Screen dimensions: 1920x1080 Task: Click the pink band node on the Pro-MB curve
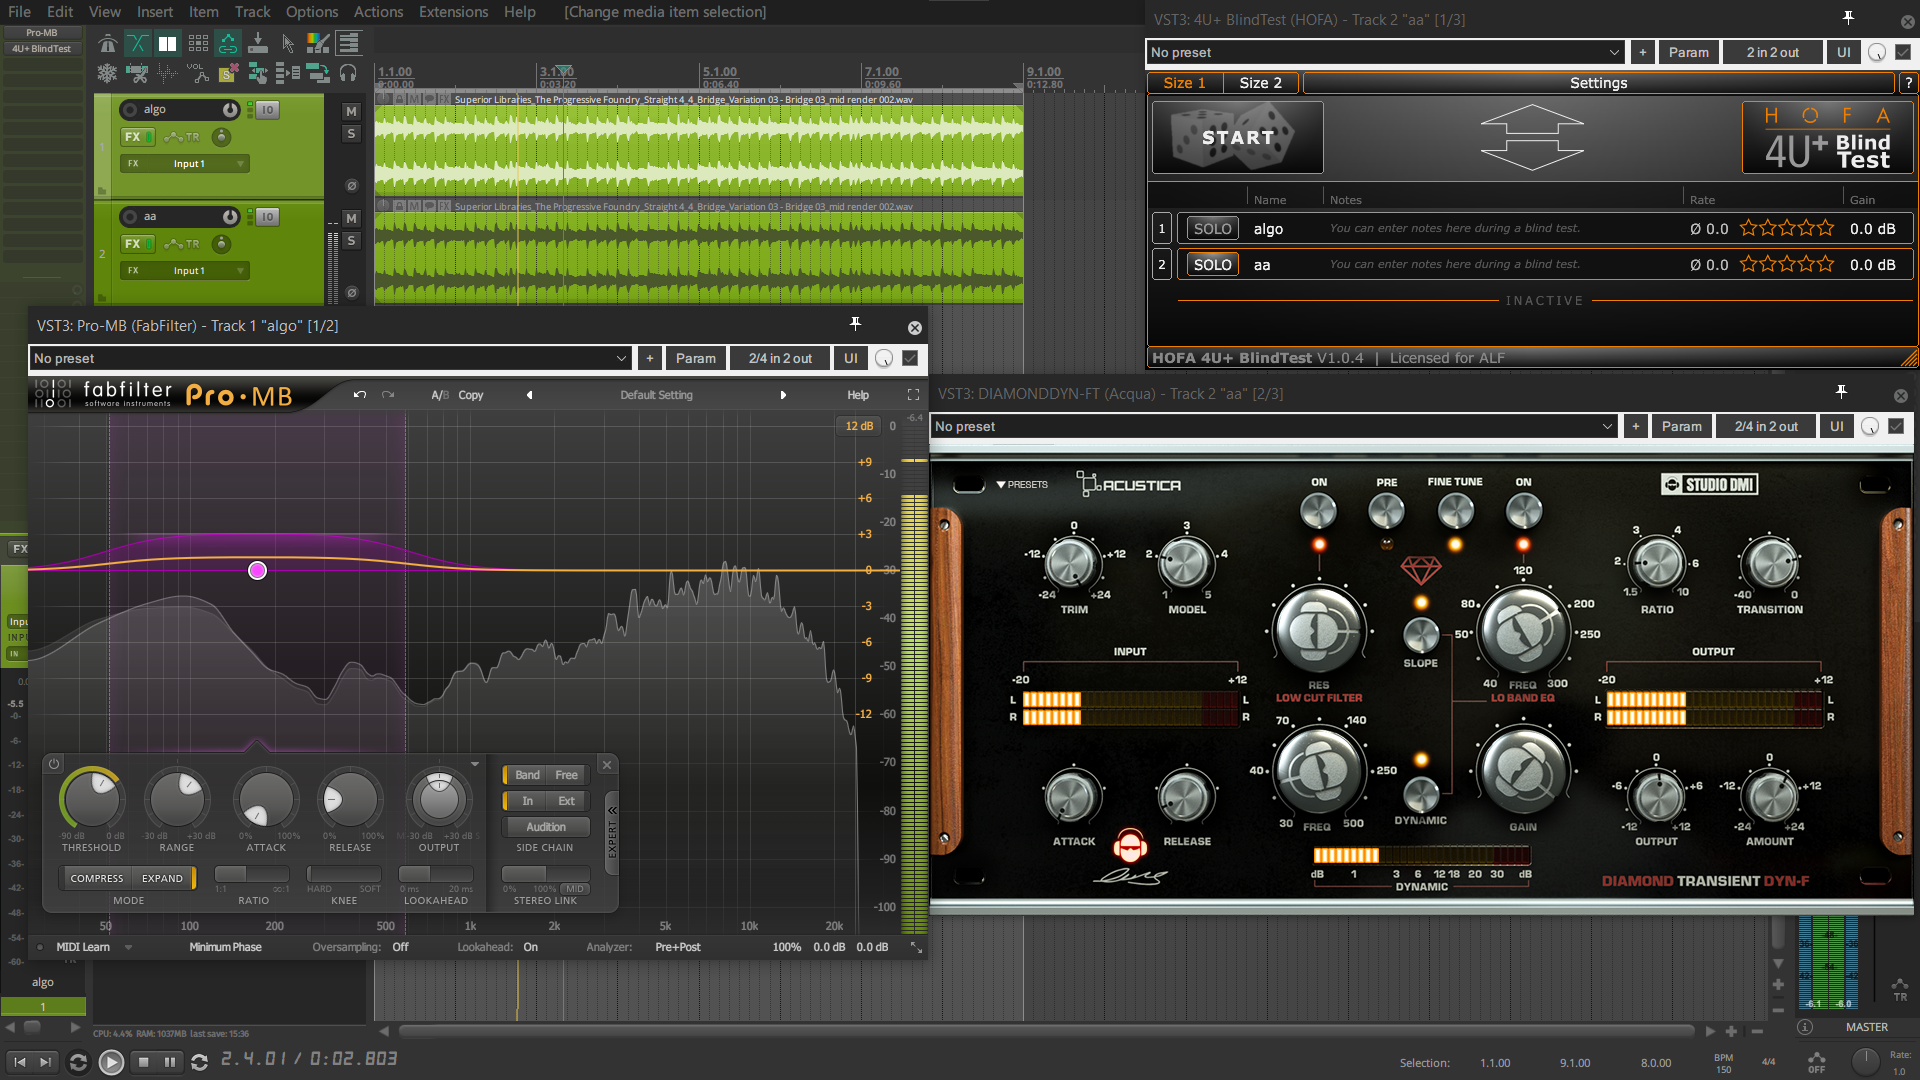click(257, 570)
